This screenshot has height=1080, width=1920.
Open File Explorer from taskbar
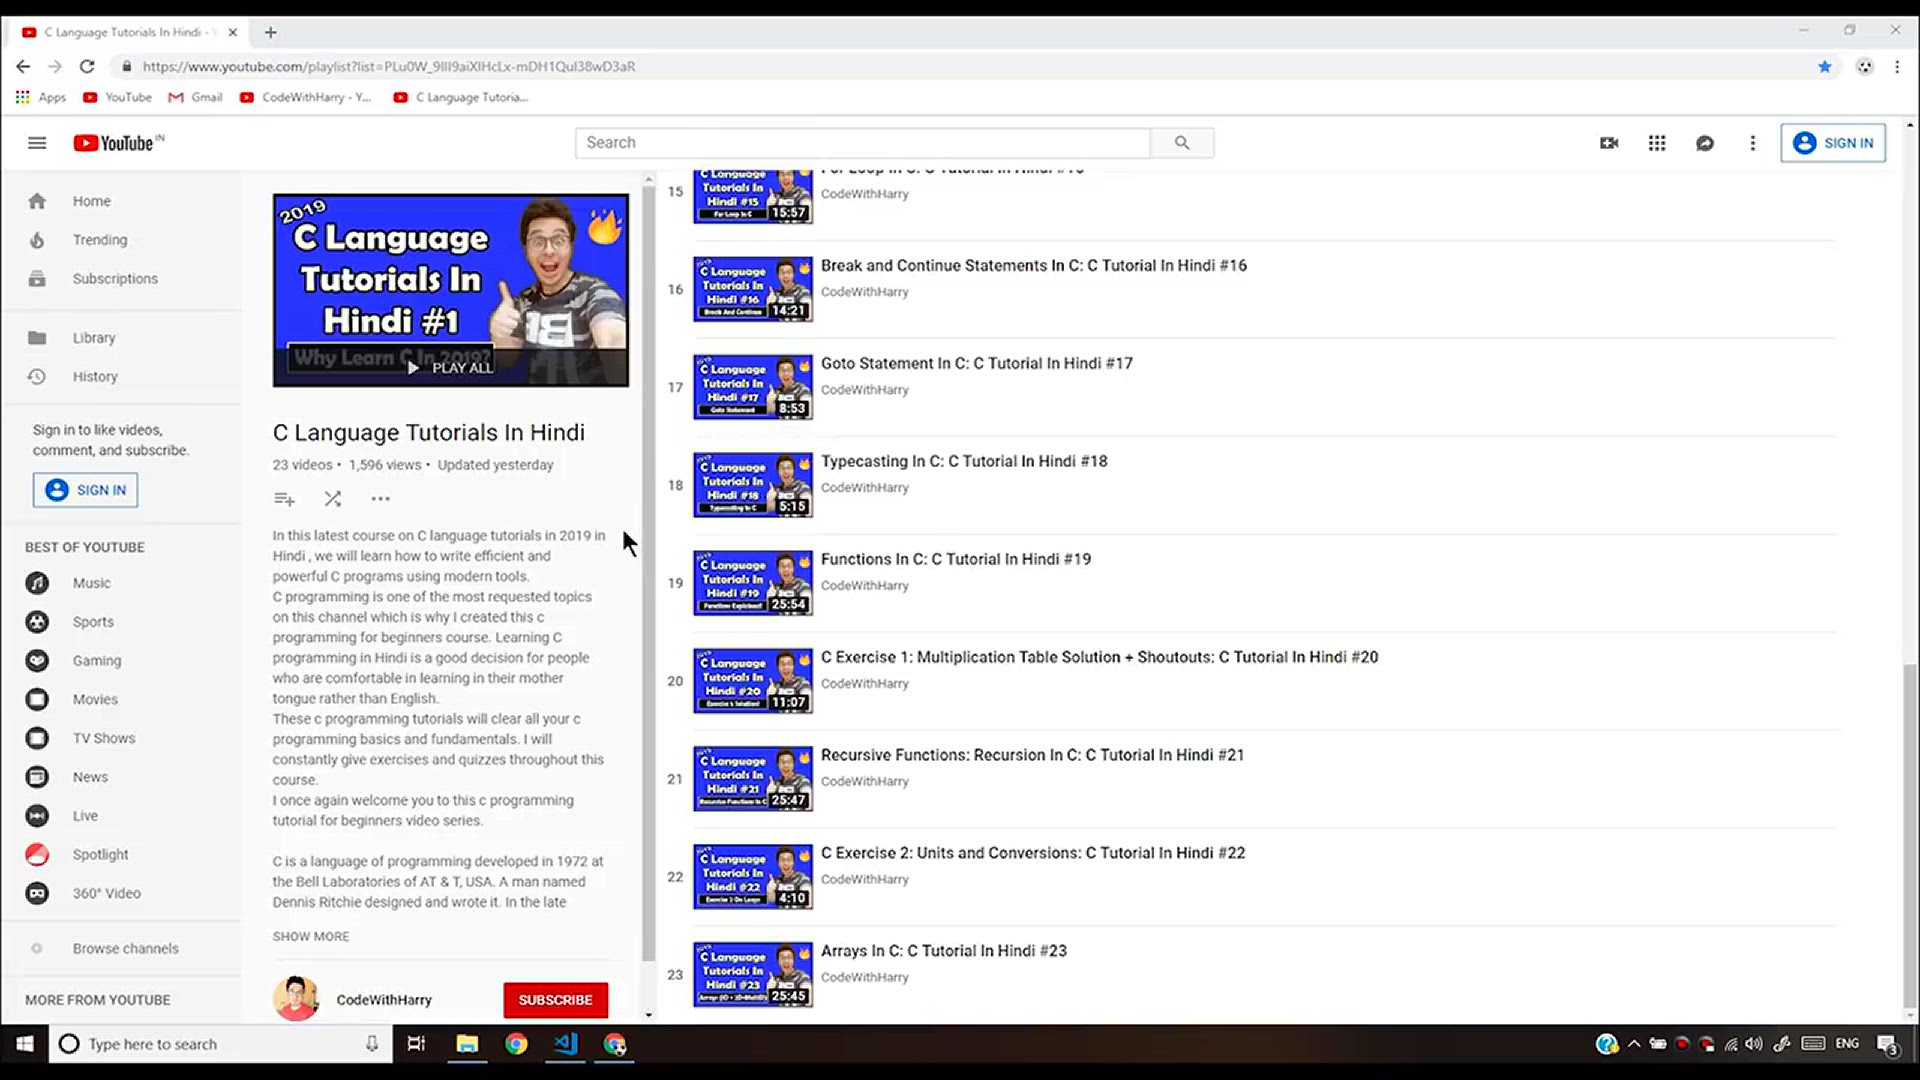click(467, 1044)
